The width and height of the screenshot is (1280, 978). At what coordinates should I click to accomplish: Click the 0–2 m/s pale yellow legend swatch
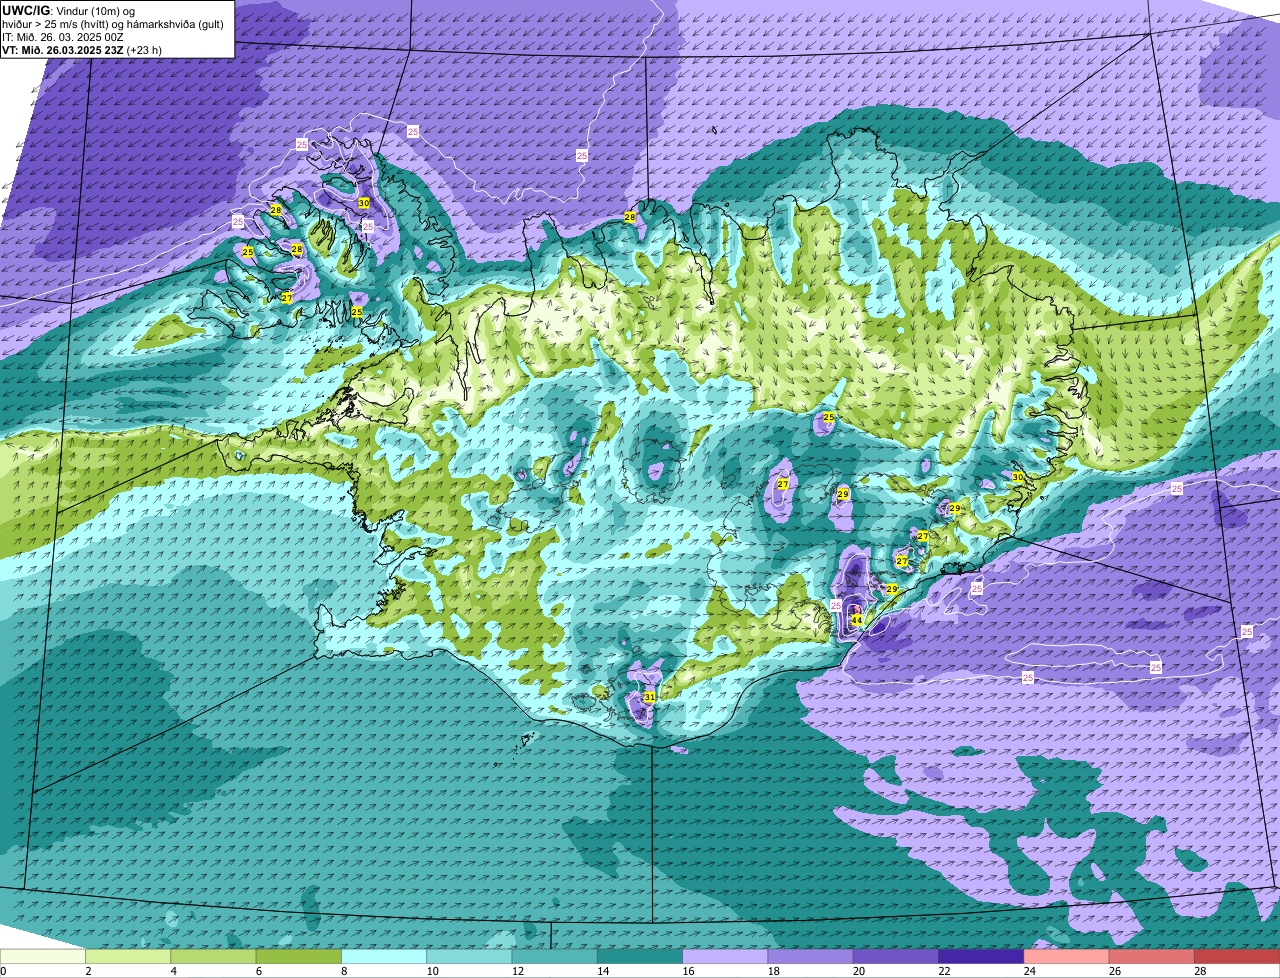(43, 957)
